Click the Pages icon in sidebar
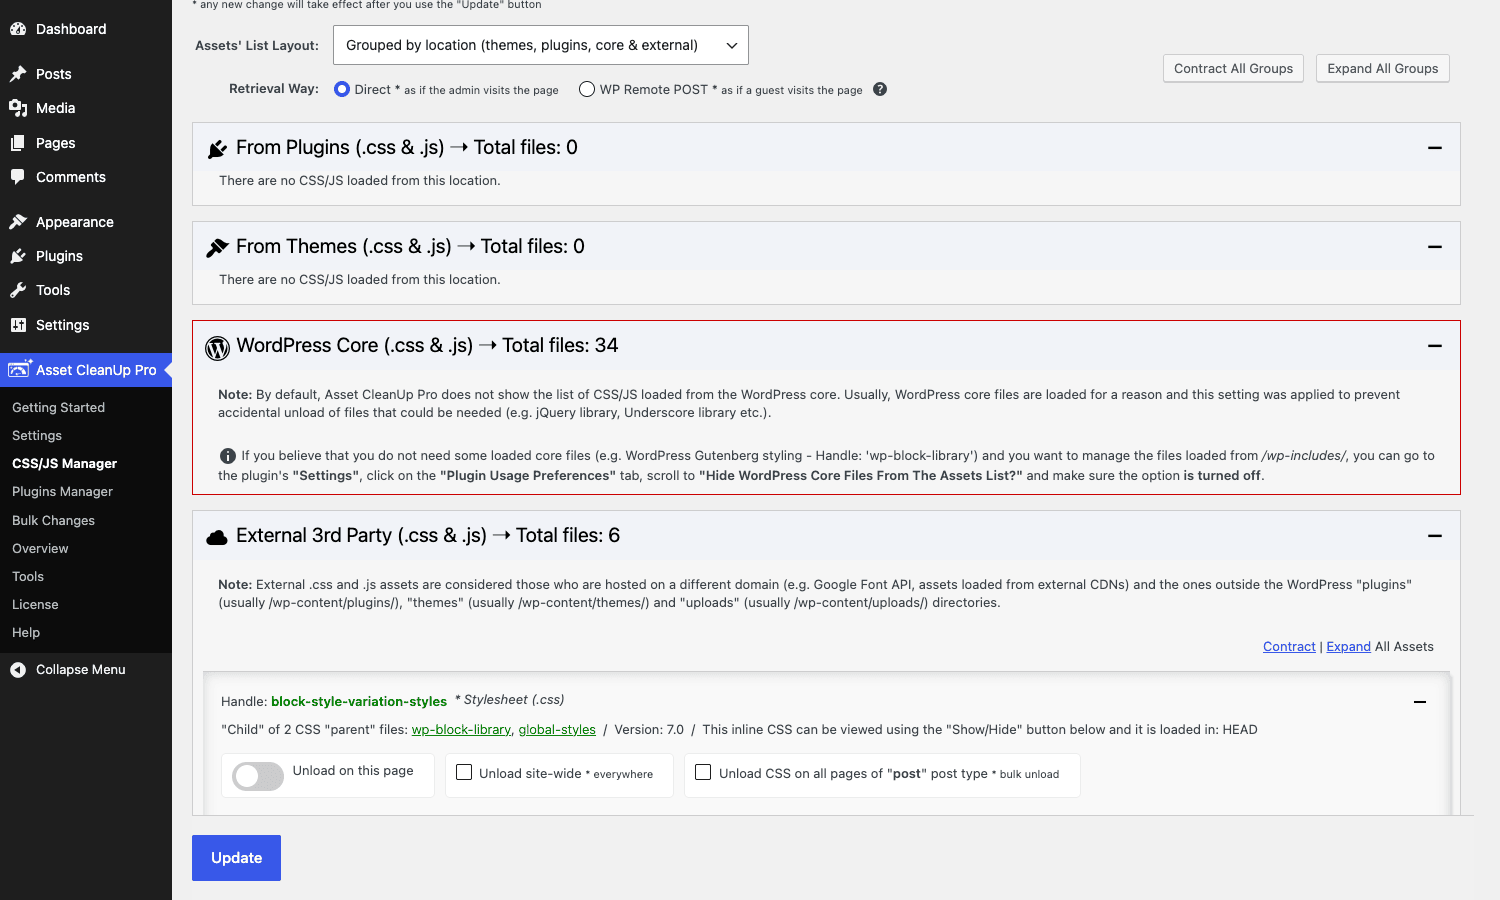 tap(18, 143)
